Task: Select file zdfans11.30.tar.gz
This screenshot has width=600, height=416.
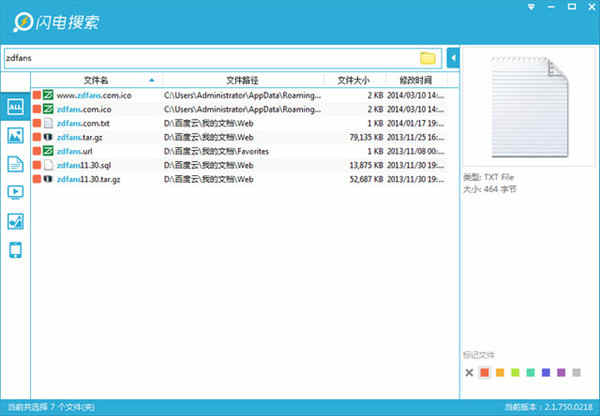Action: [x=88, y=179]
